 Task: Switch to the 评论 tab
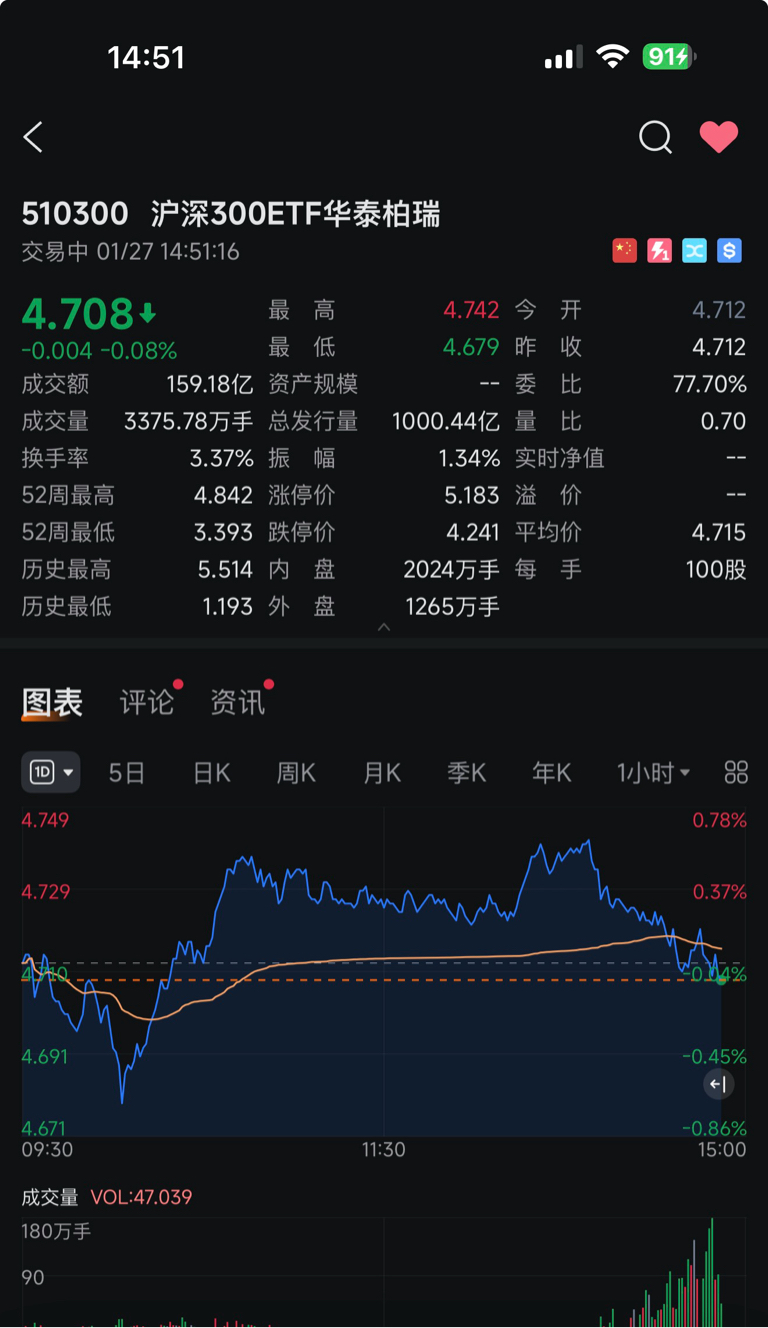click(147, 702)
